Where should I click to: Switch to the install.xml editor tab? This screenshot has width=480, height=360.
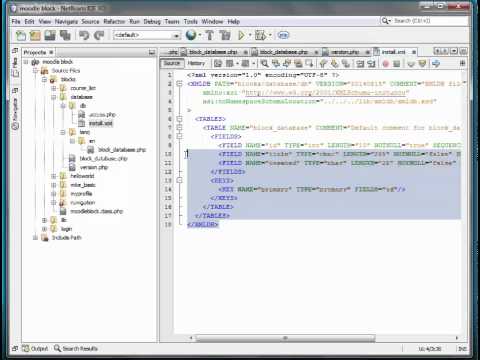tap(393, 52)
